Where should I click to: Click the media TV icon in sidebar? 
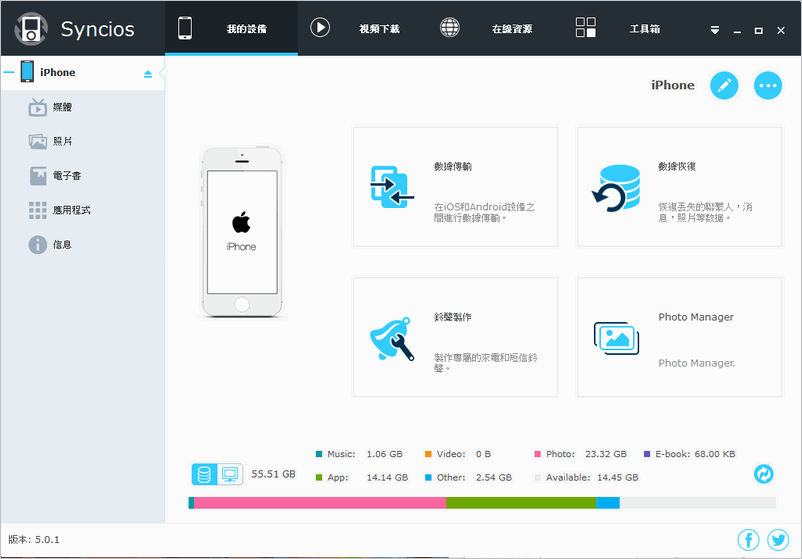pyautogui.click(x=37, y=107)
